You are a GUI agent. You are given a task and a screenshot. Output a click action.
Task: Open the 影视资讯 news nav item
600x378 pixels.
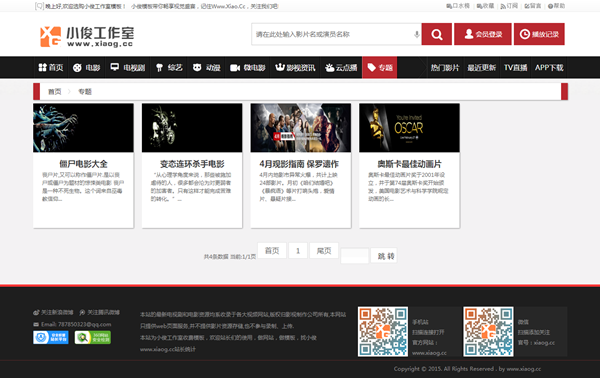(295, 68)
